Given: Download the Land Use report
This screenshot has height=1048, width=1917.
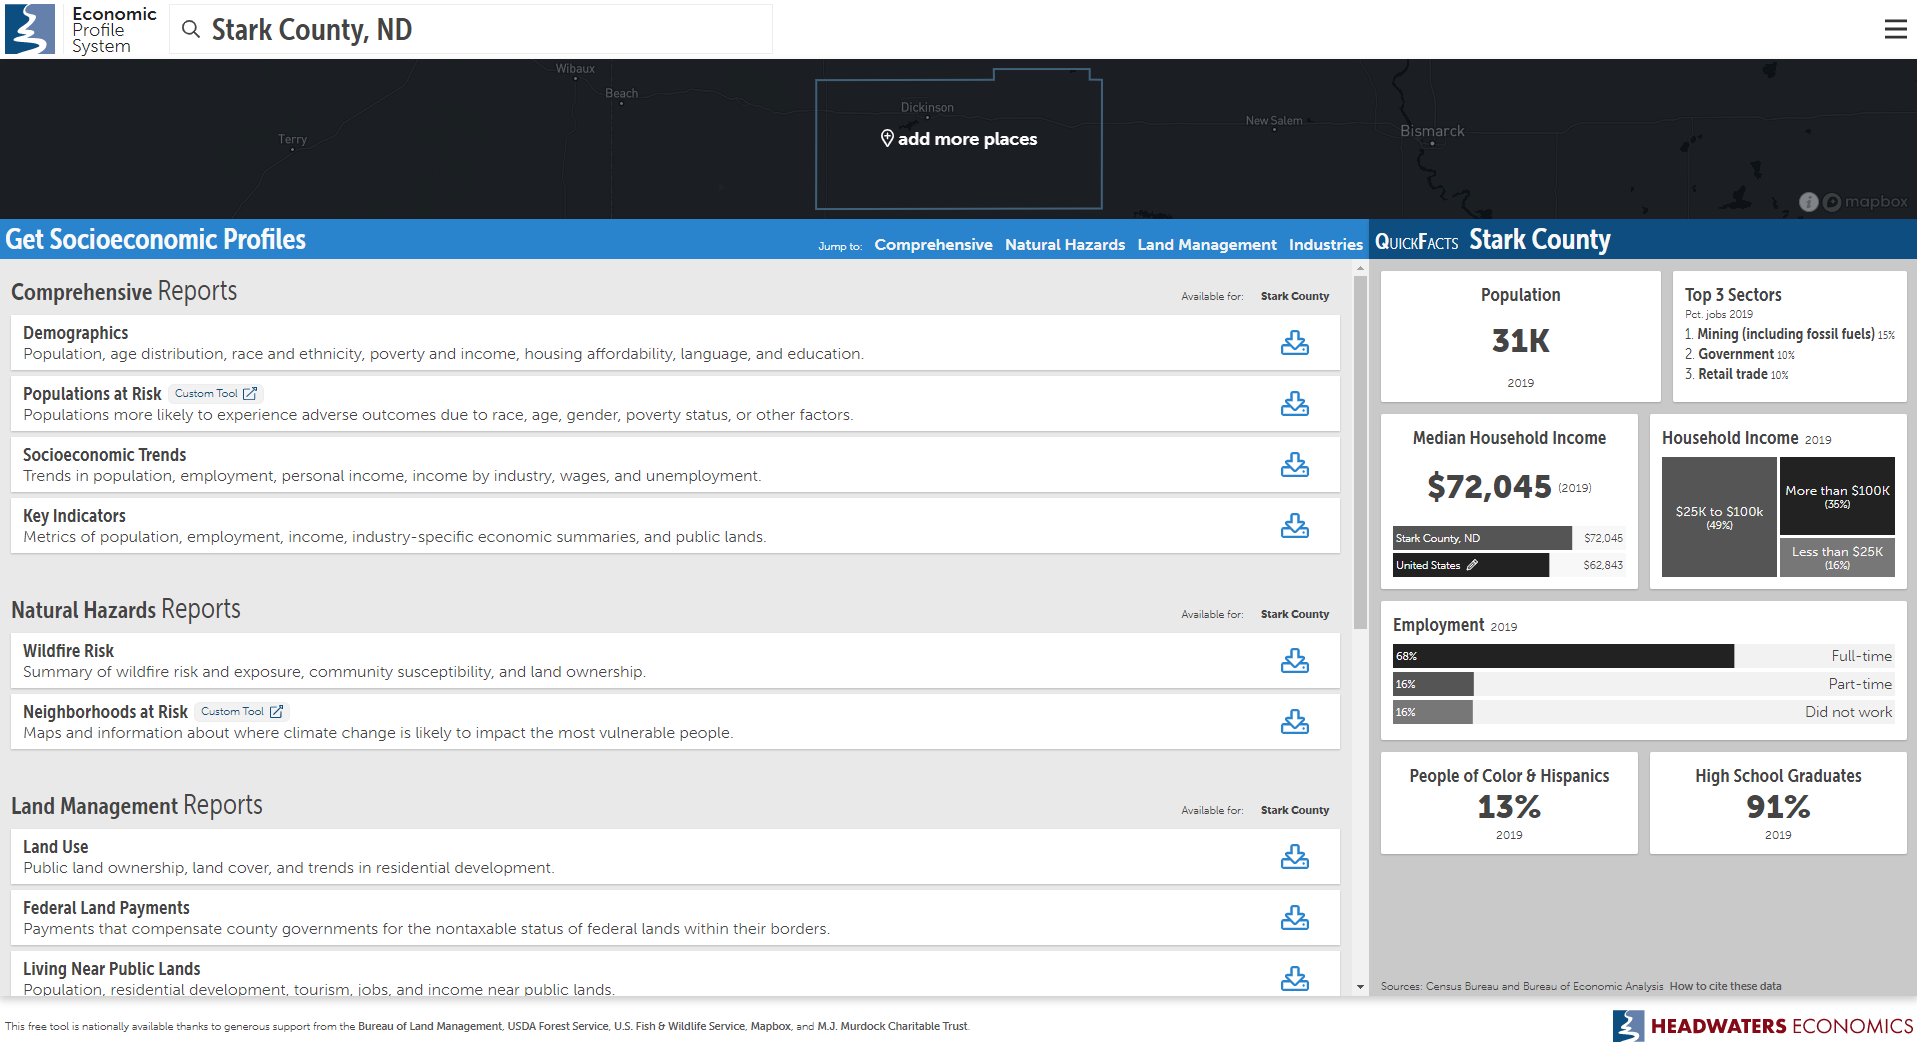Looking at the screenshot, I should pyautogui.click(x=1295, y=857).
